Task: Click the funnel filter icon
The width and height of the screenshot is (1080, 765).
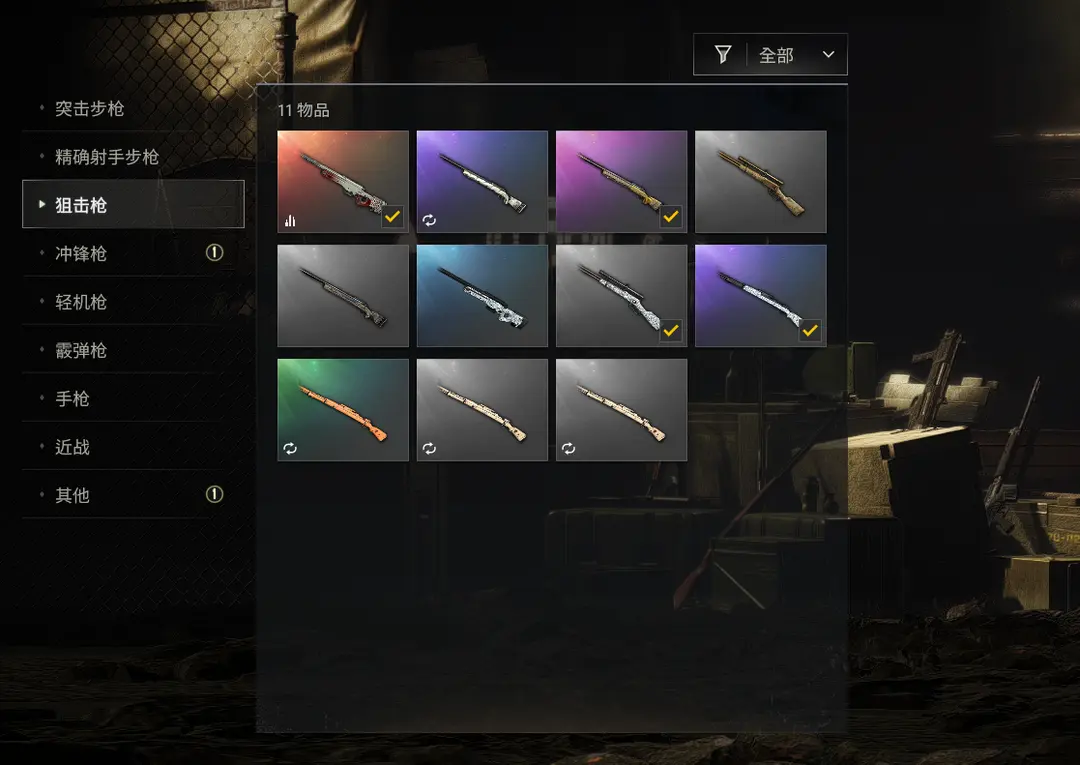Action: coord(723,54)
